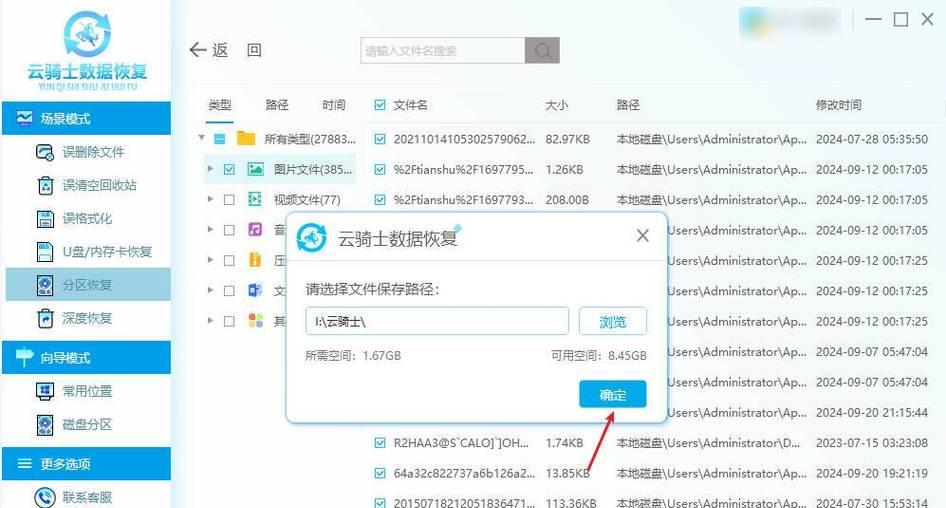Toggle the 所有类型 tree checkbox
Viewport: 946px width, 508px height.
click(x=220, y=139)
